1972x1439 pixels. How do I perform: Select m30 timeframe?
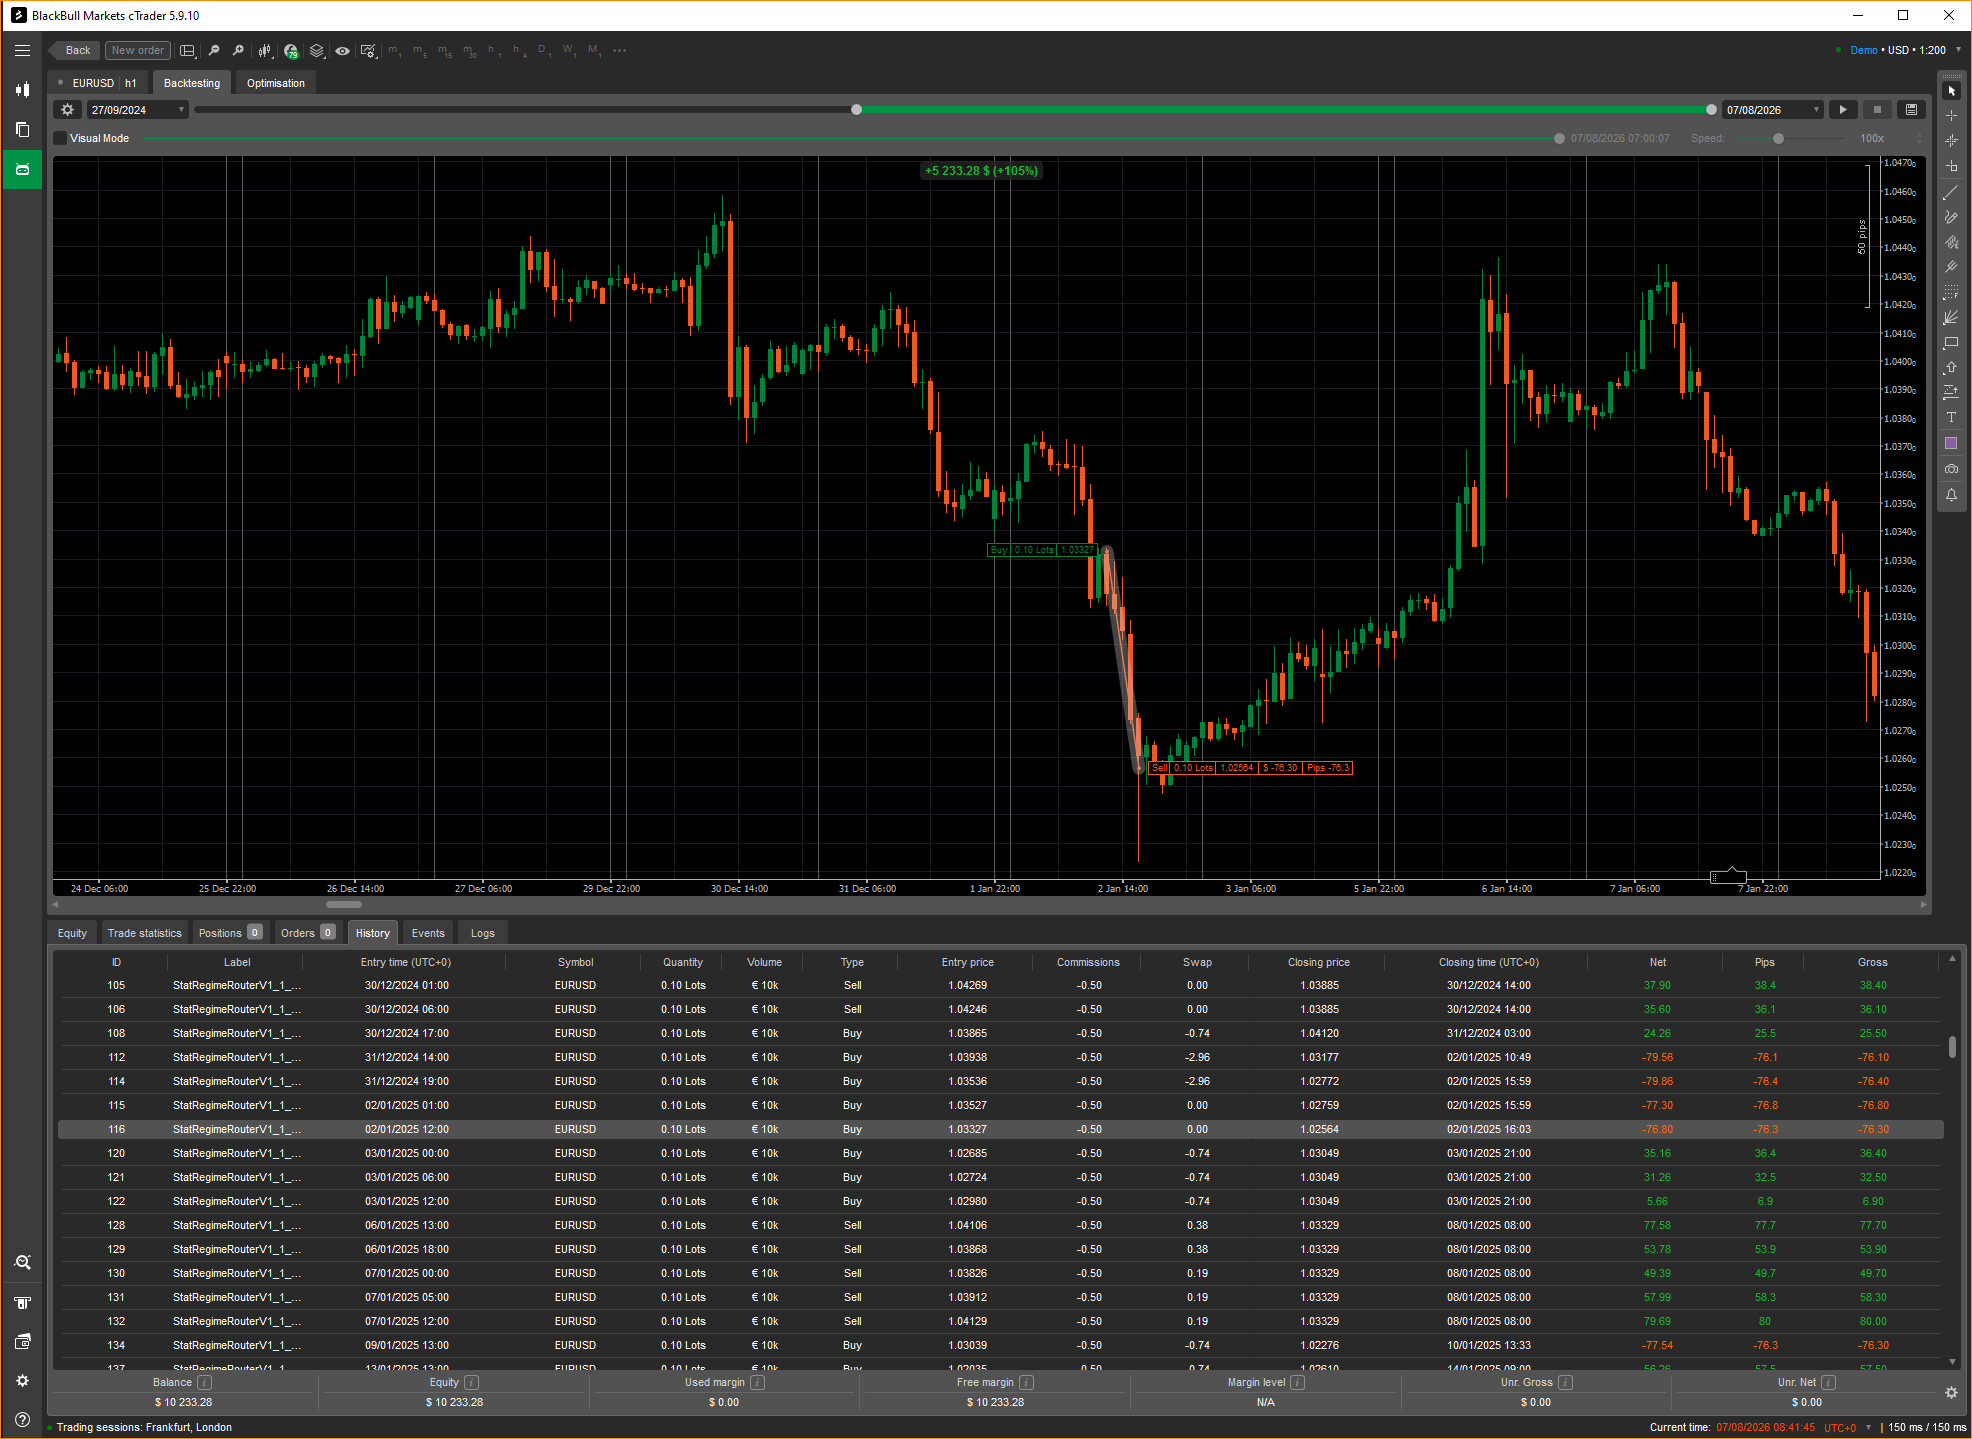pos(470,50)
